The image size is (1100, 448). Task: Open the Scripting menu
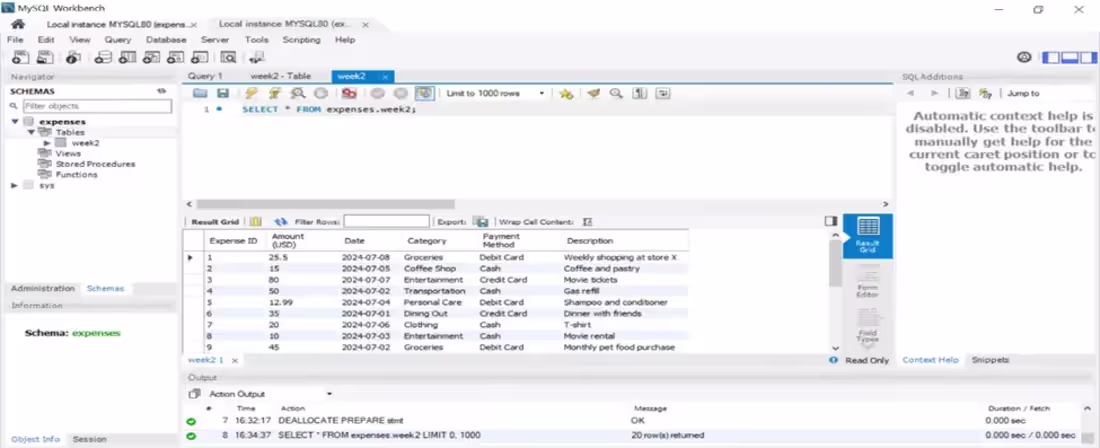click(301, 40)
